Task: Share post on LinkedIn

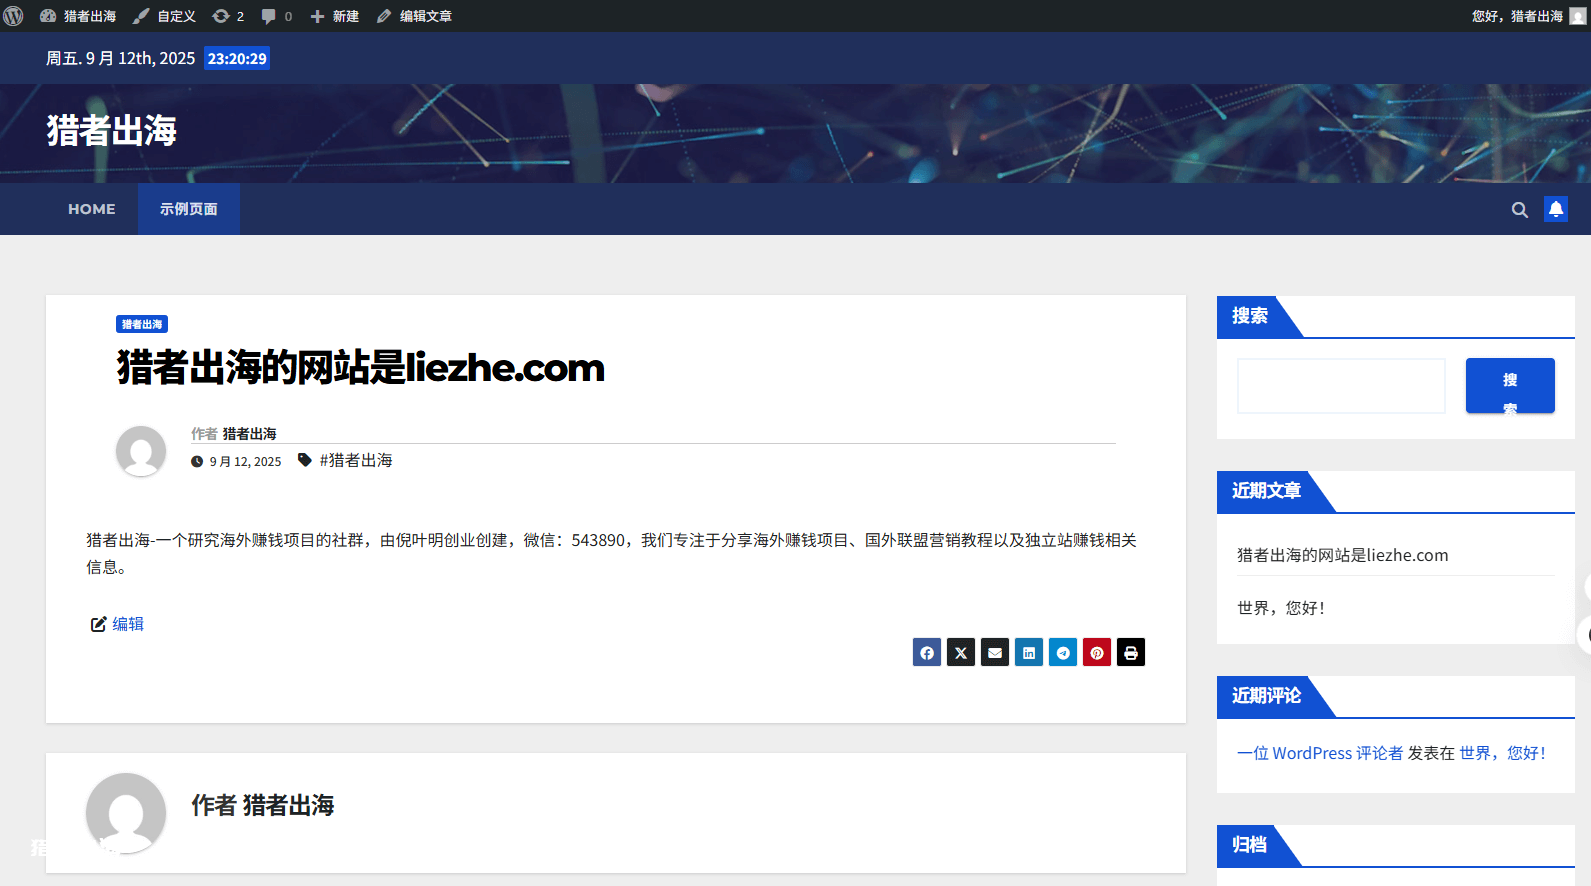Action: pos(1029,653)
